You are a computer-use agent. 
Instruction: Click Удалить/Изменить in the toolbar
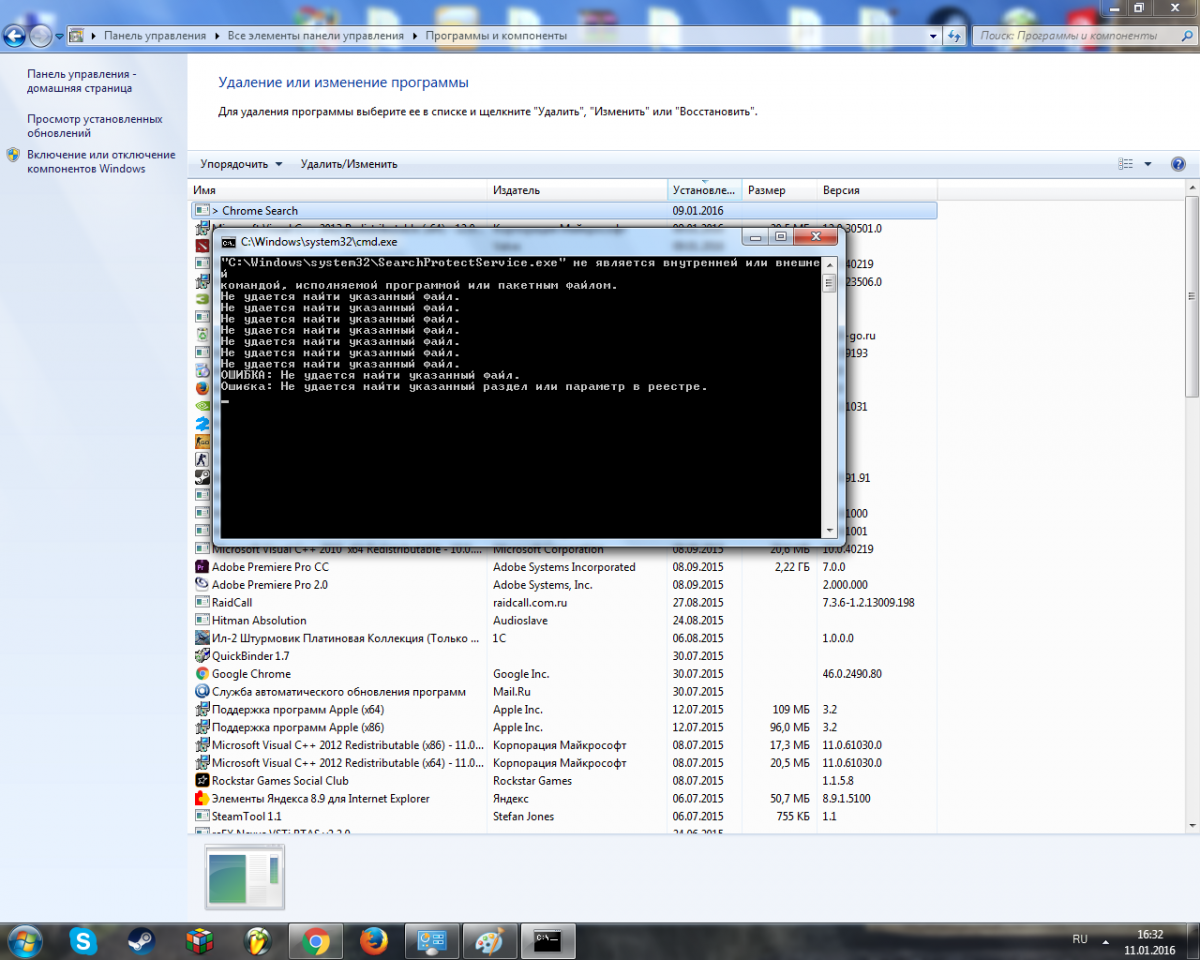pos(349,164)
